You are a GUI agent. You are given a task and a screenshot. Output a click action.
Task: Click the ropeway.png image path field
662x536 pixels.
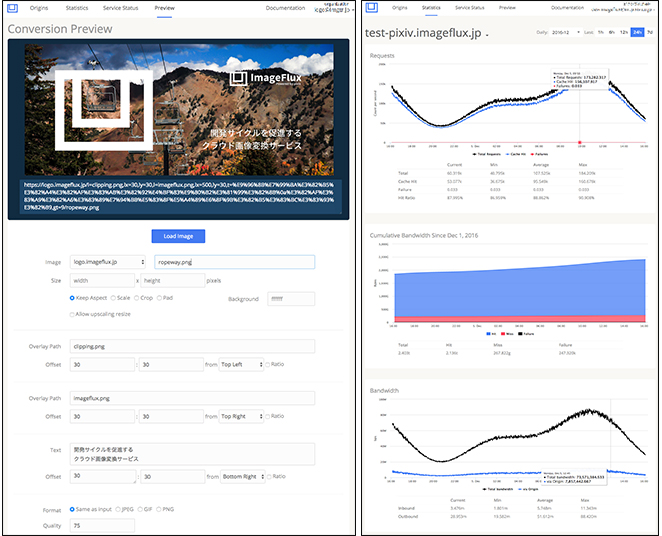point(235,262)
